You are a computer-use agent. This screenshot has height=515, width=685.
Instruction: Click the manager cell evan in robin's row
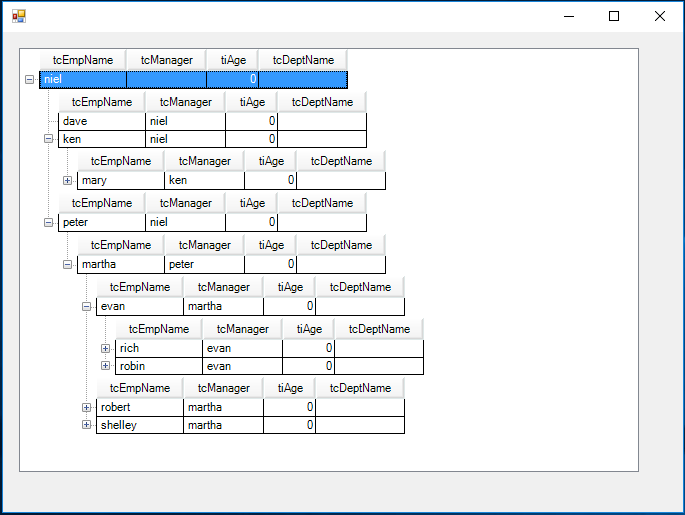[242, 366]
